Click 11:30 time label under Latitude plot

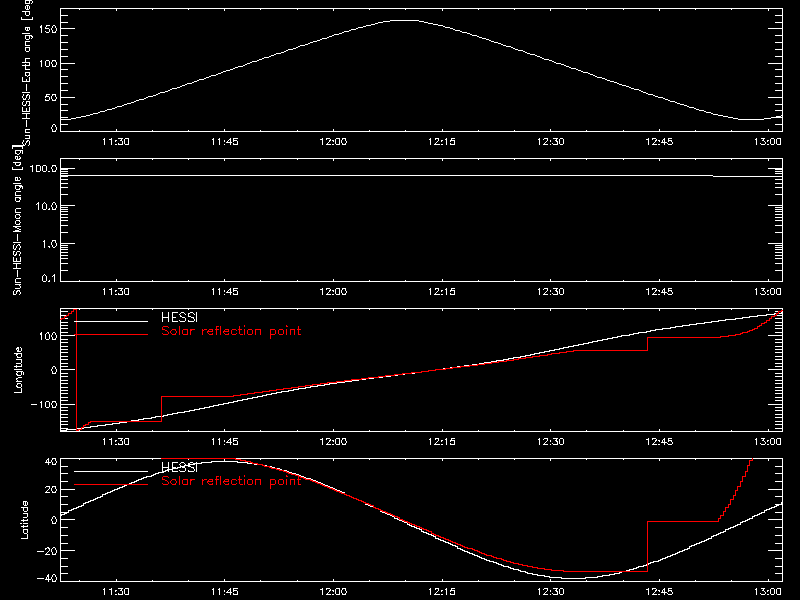coord(116,592)
